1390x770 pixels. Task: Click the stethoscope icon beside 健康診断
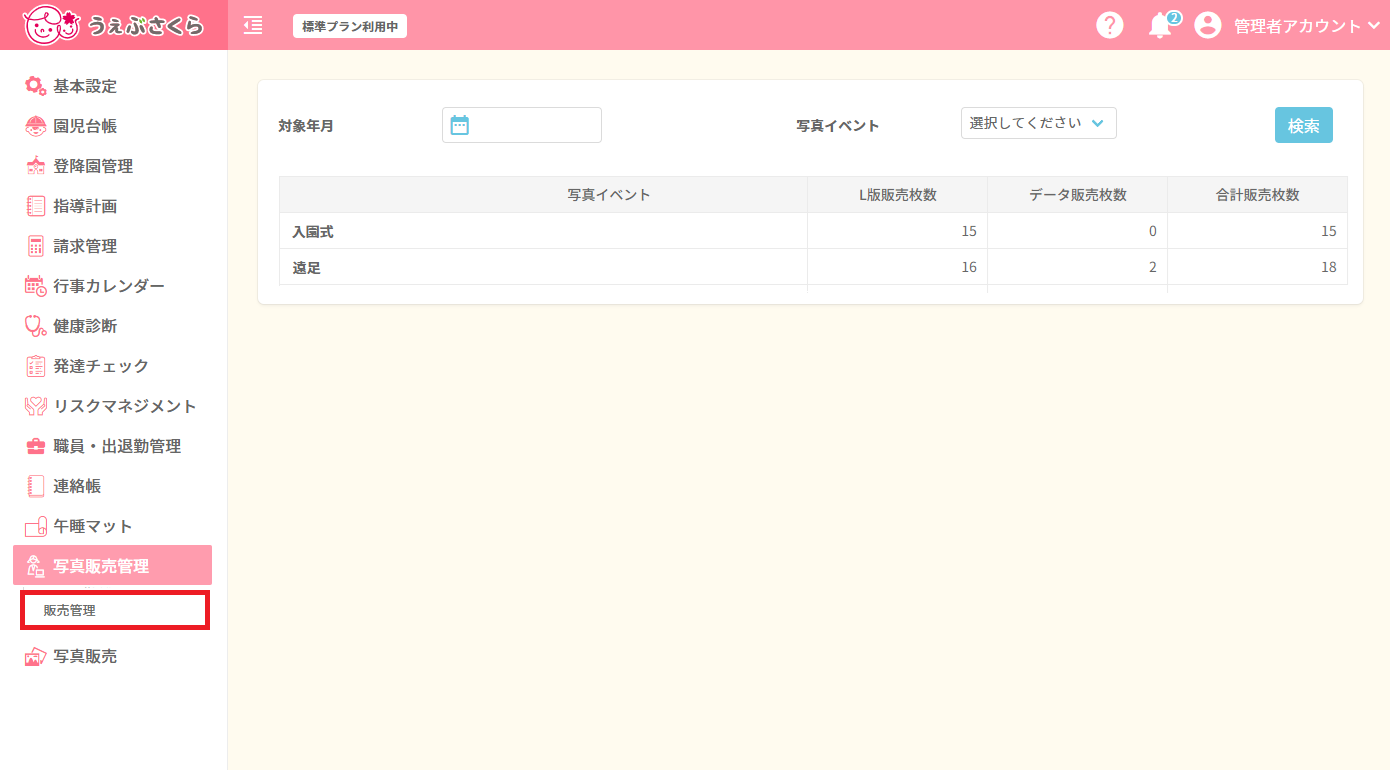(35, 326)
